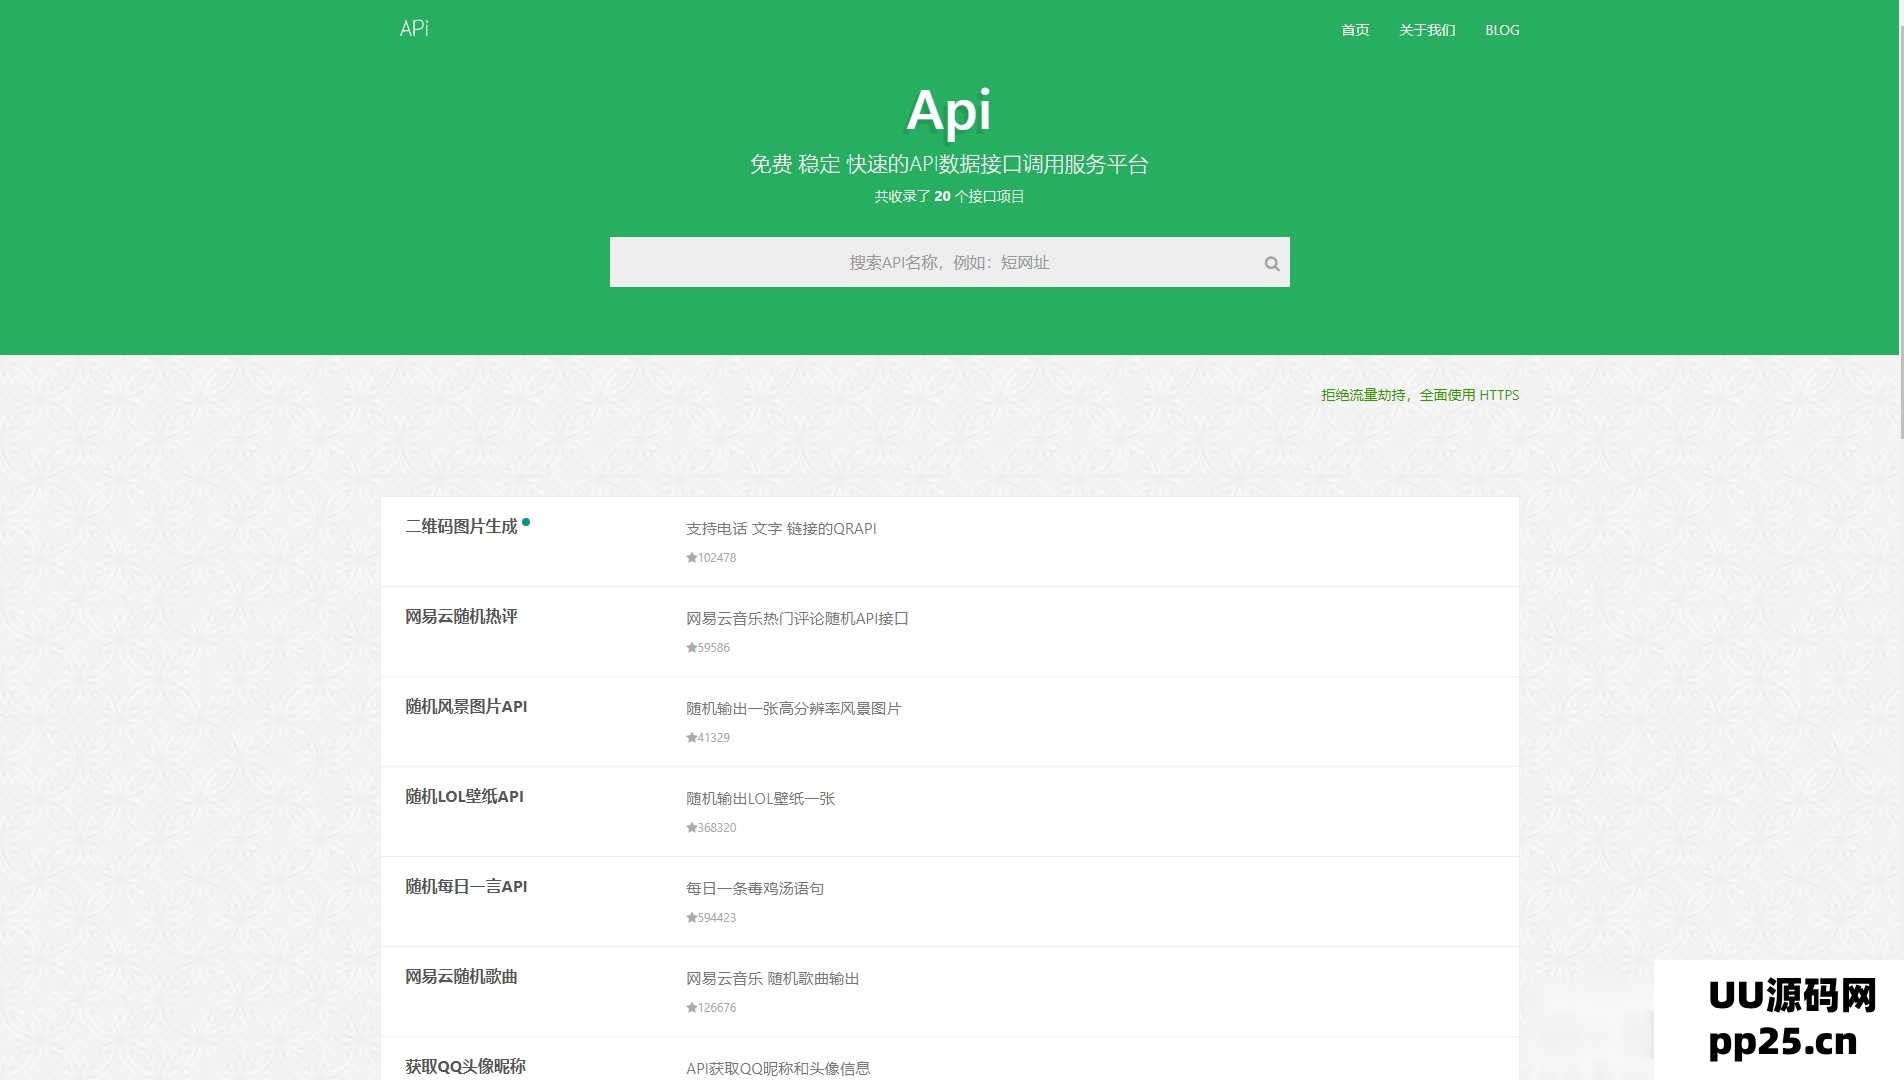The height and width of the screenshot is (1080, 1904).
Task: Click the green dot badge on 二维码图片生成
Action: (528, 521)
